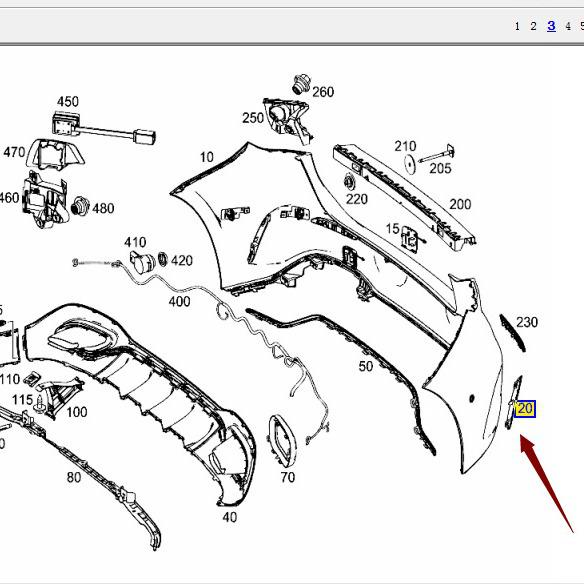Click the exhaust tip trim ring drawing

pyautogui.click(x=282, y=441)
